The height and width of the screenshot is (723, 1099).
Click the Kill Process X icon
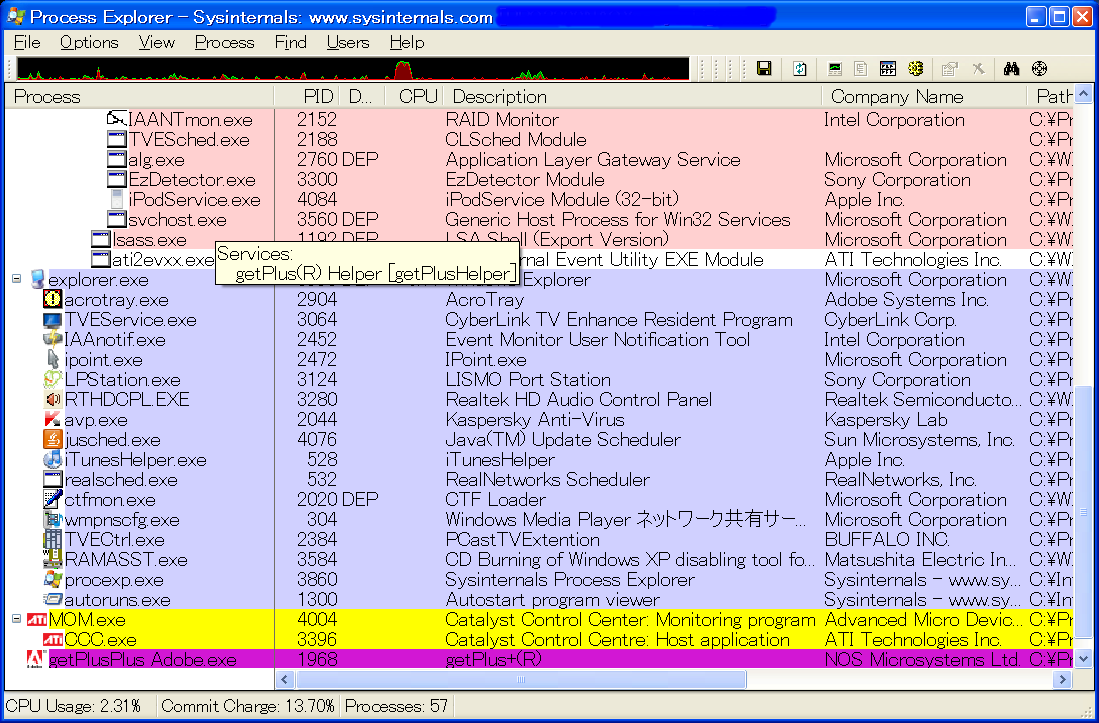tap(978, 69)
